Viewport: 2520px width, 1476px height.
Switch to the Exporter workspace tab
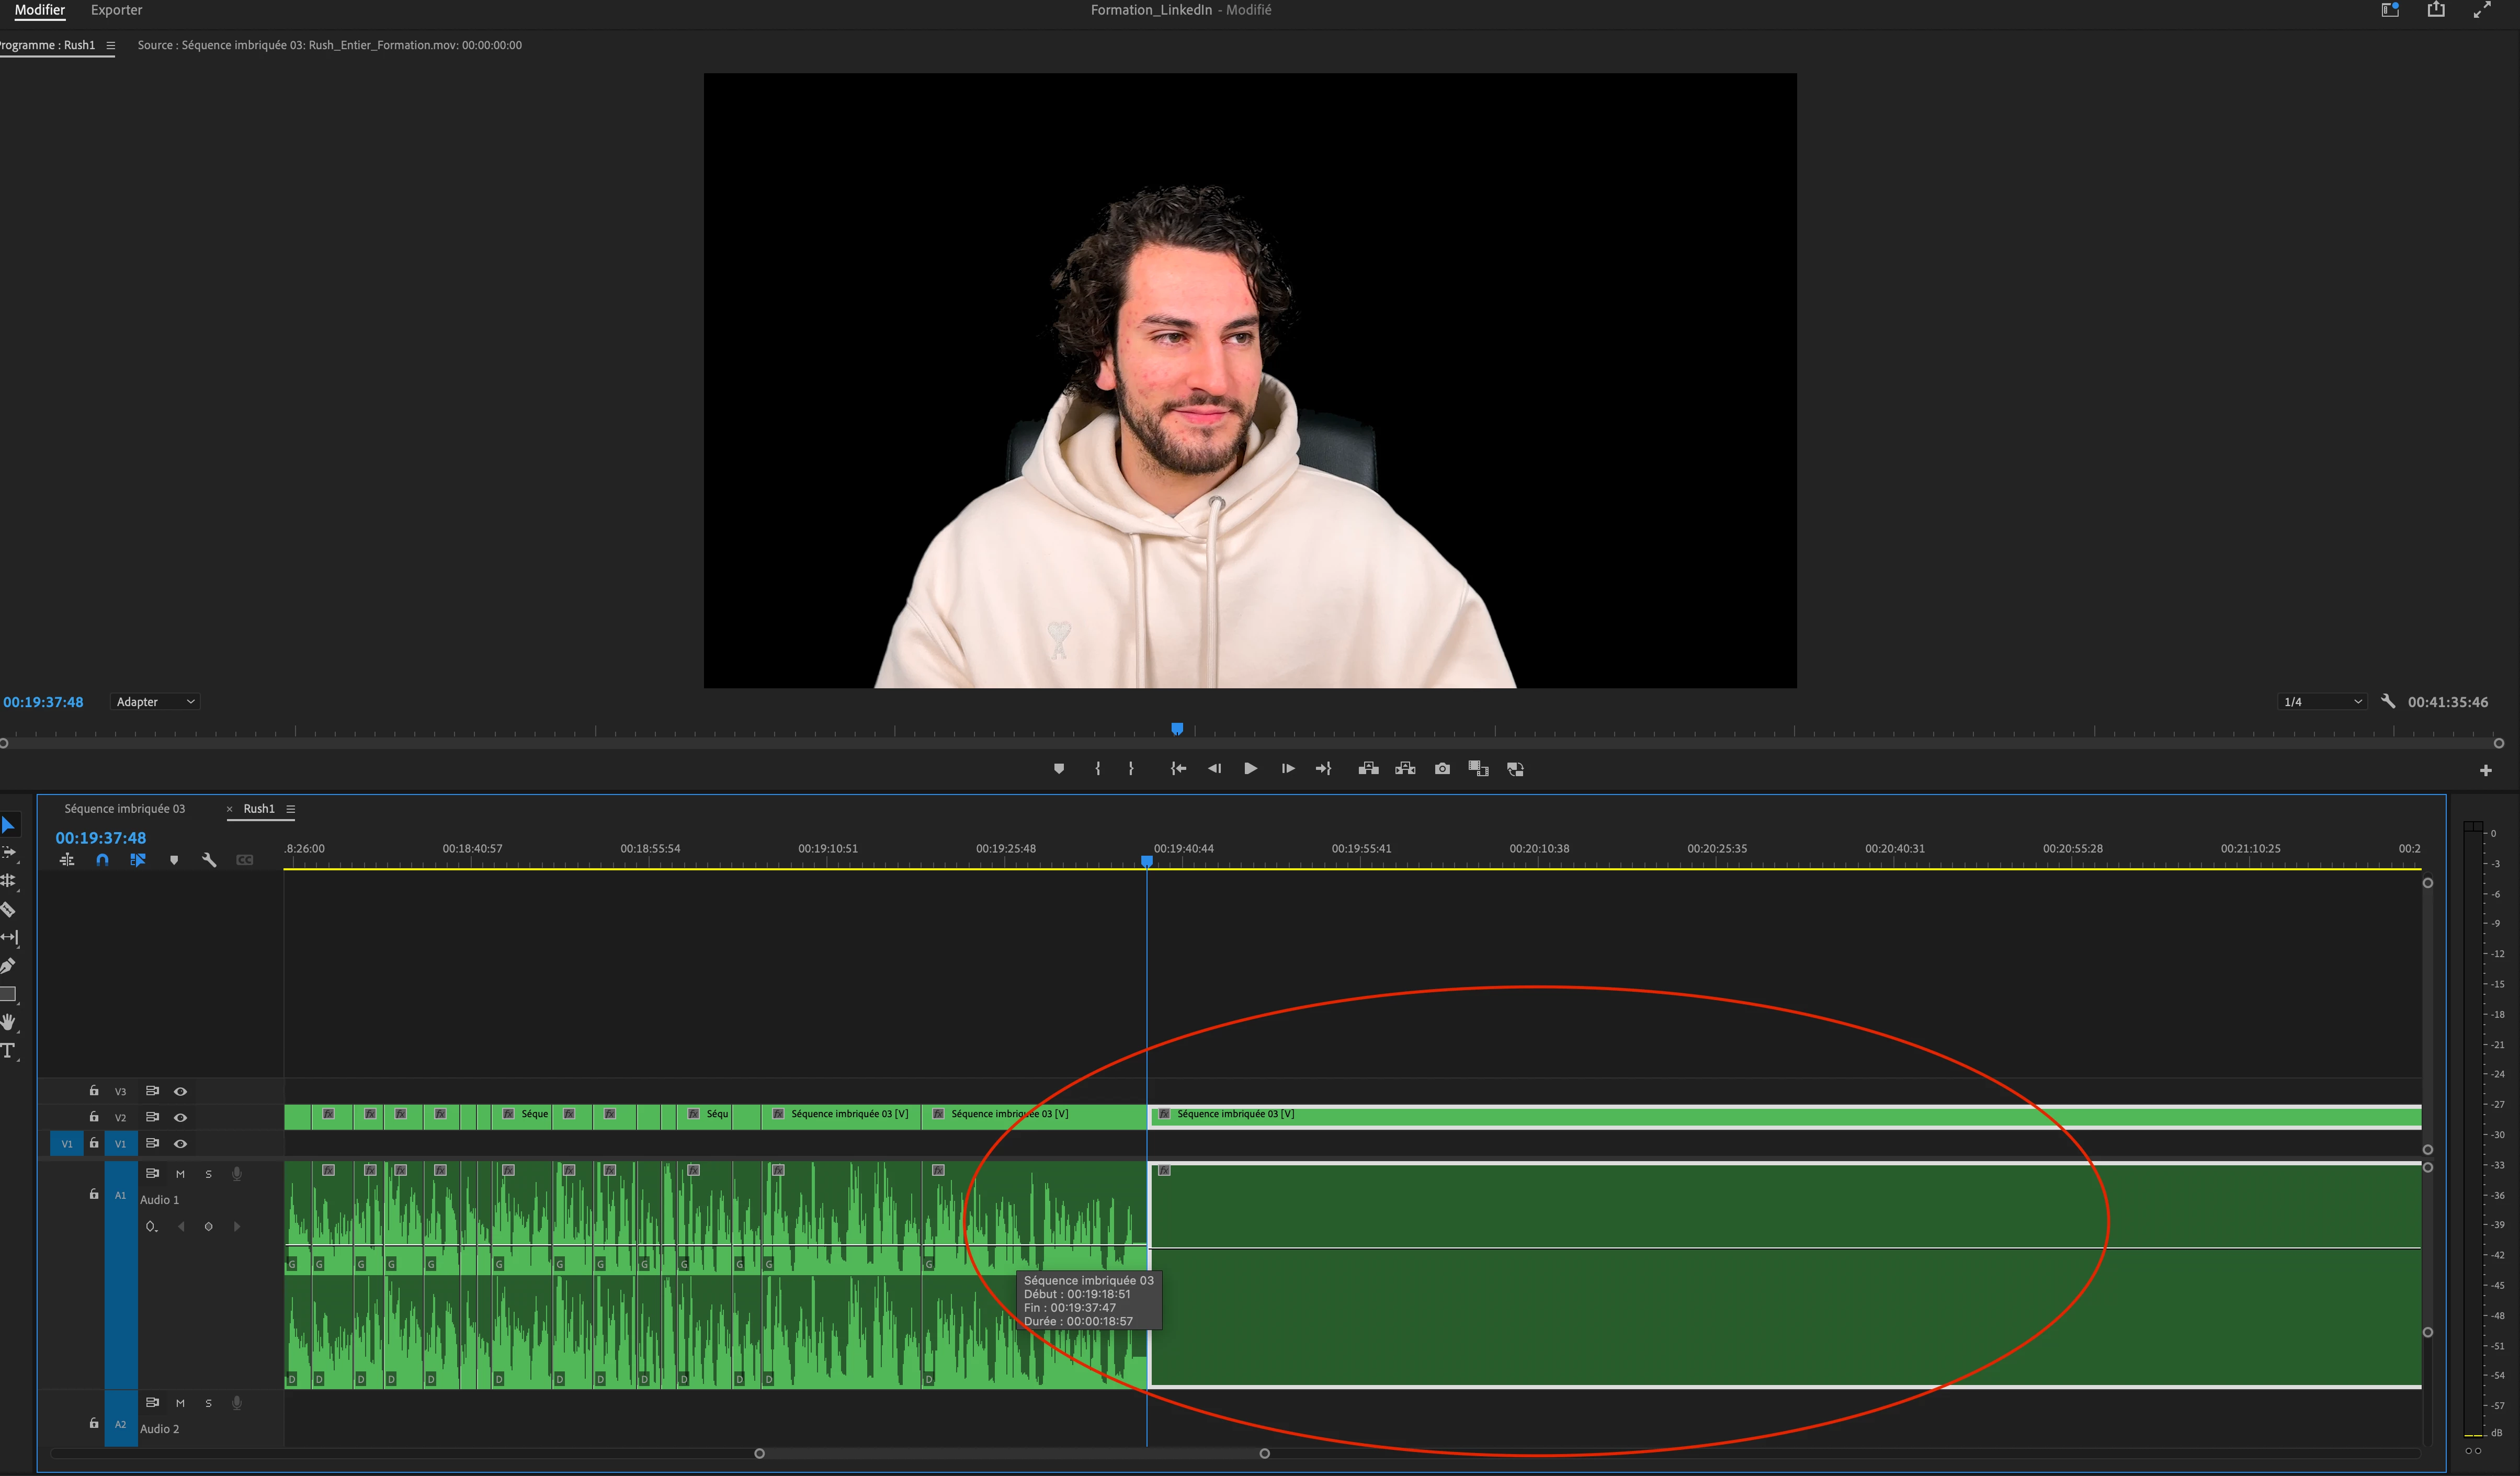[x=116, y=10]
